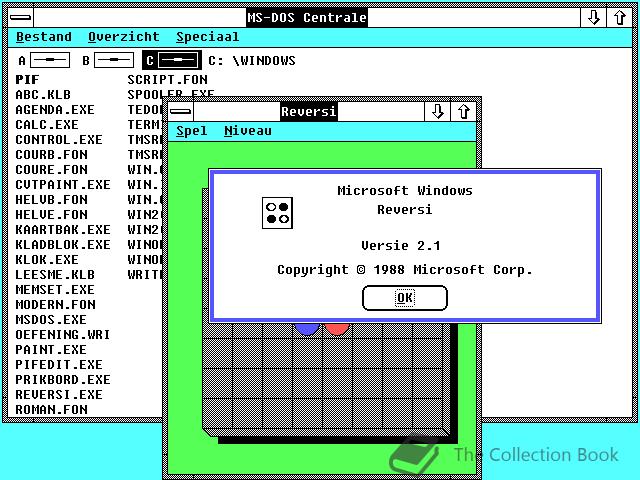The width and height of the screenshot is (640, 480).
Task: Open the Niveau menu in Reversi
Action: [x=248, y=131]
